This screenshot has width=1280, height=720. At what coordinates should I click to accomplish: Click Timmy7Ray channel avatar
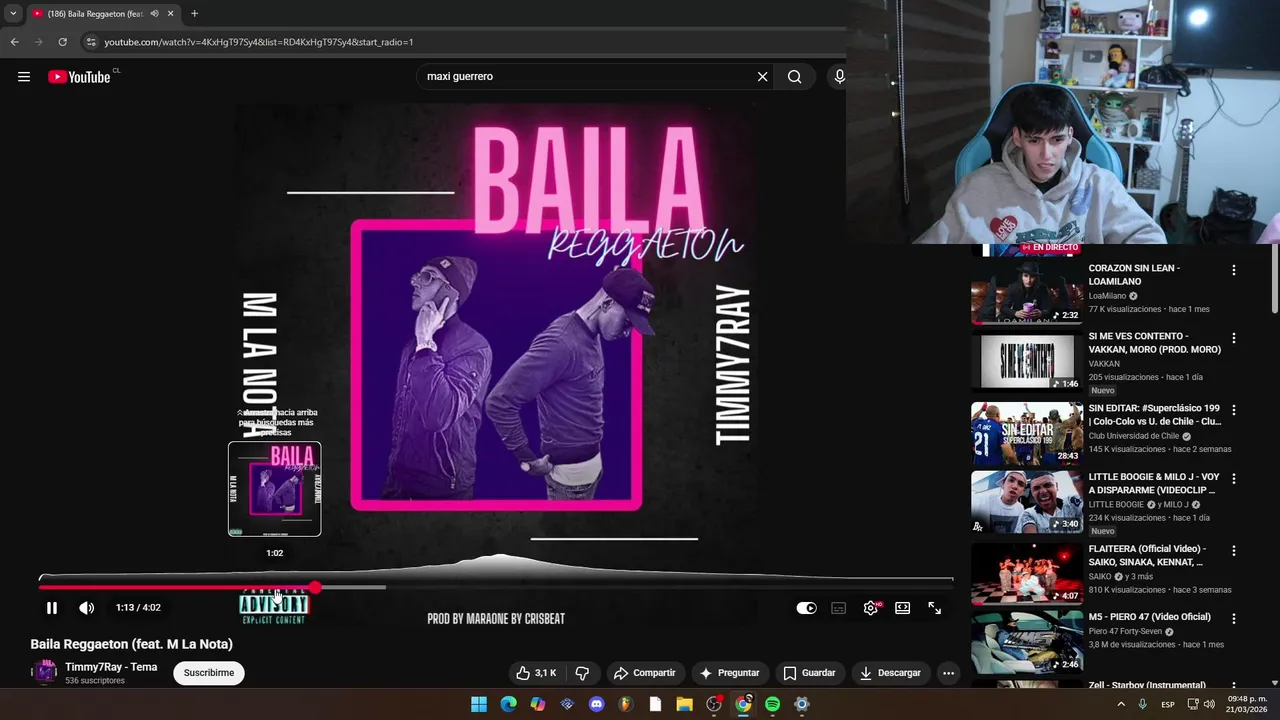tap(45, 672)
